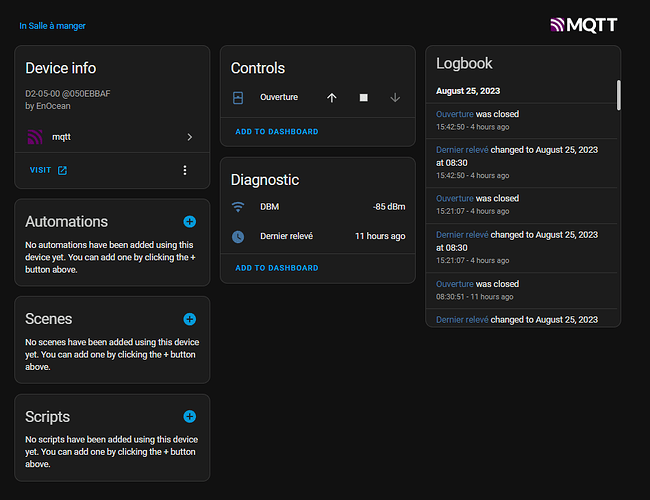Open first Dernier relevé logbook link
The width and height of the screenshot is (650, 500).
462,149
